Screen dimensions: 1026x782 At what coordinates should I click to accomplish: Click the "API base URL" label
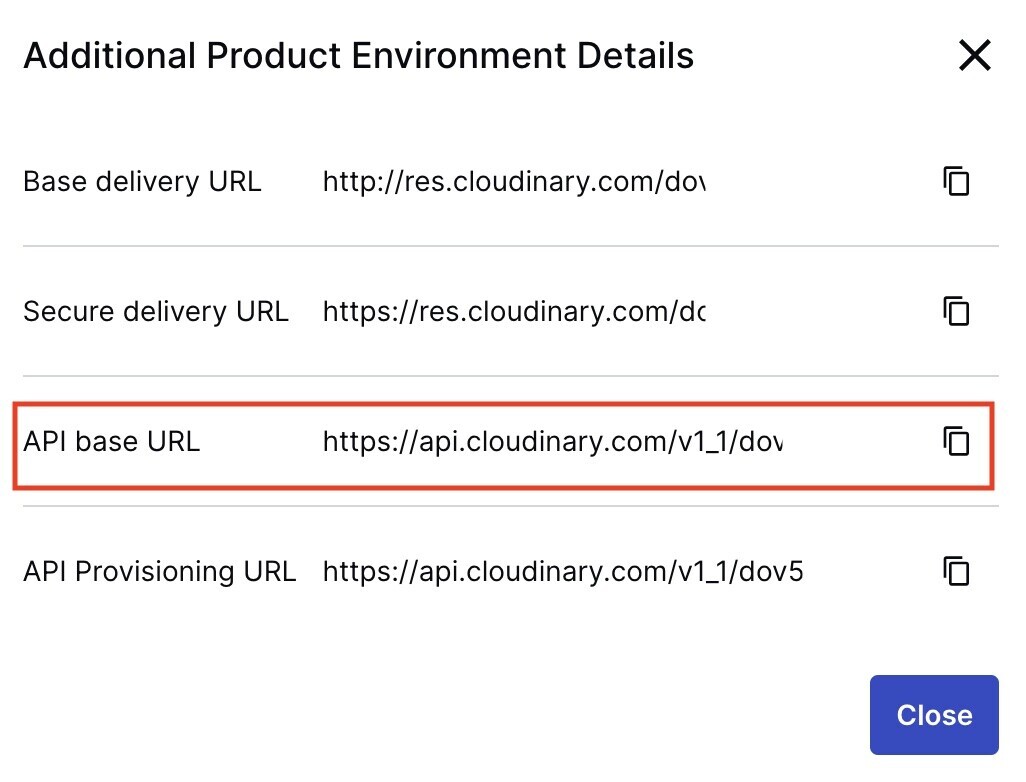[112, 441]
